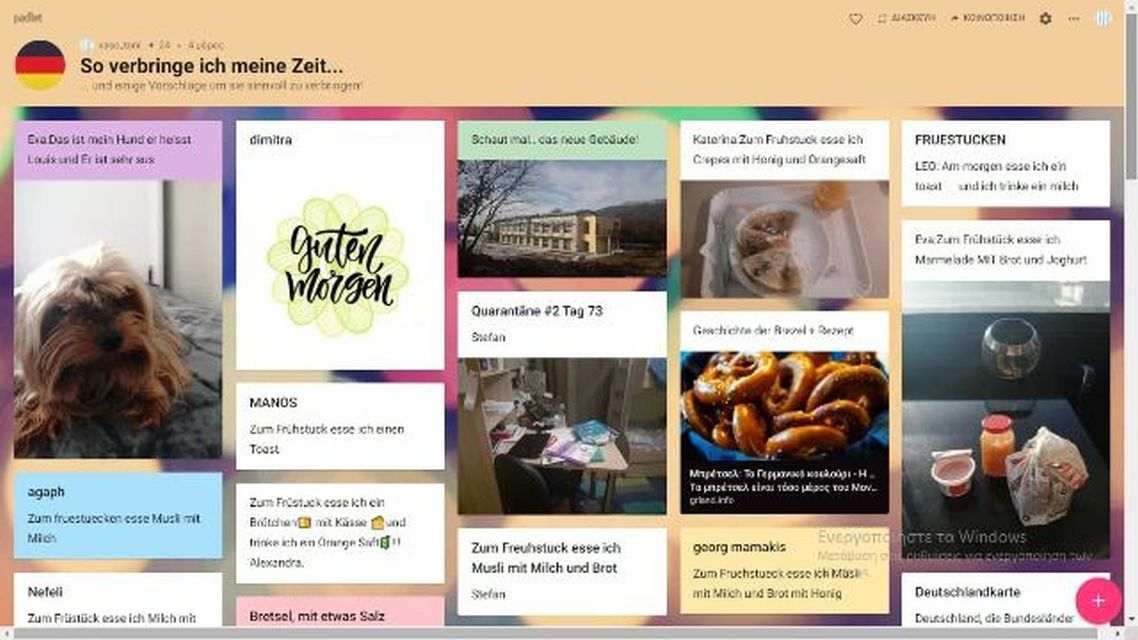Screen dimensions: 1138x640
Task: Click the pink plus add-post button
Action: [1098, 601]
